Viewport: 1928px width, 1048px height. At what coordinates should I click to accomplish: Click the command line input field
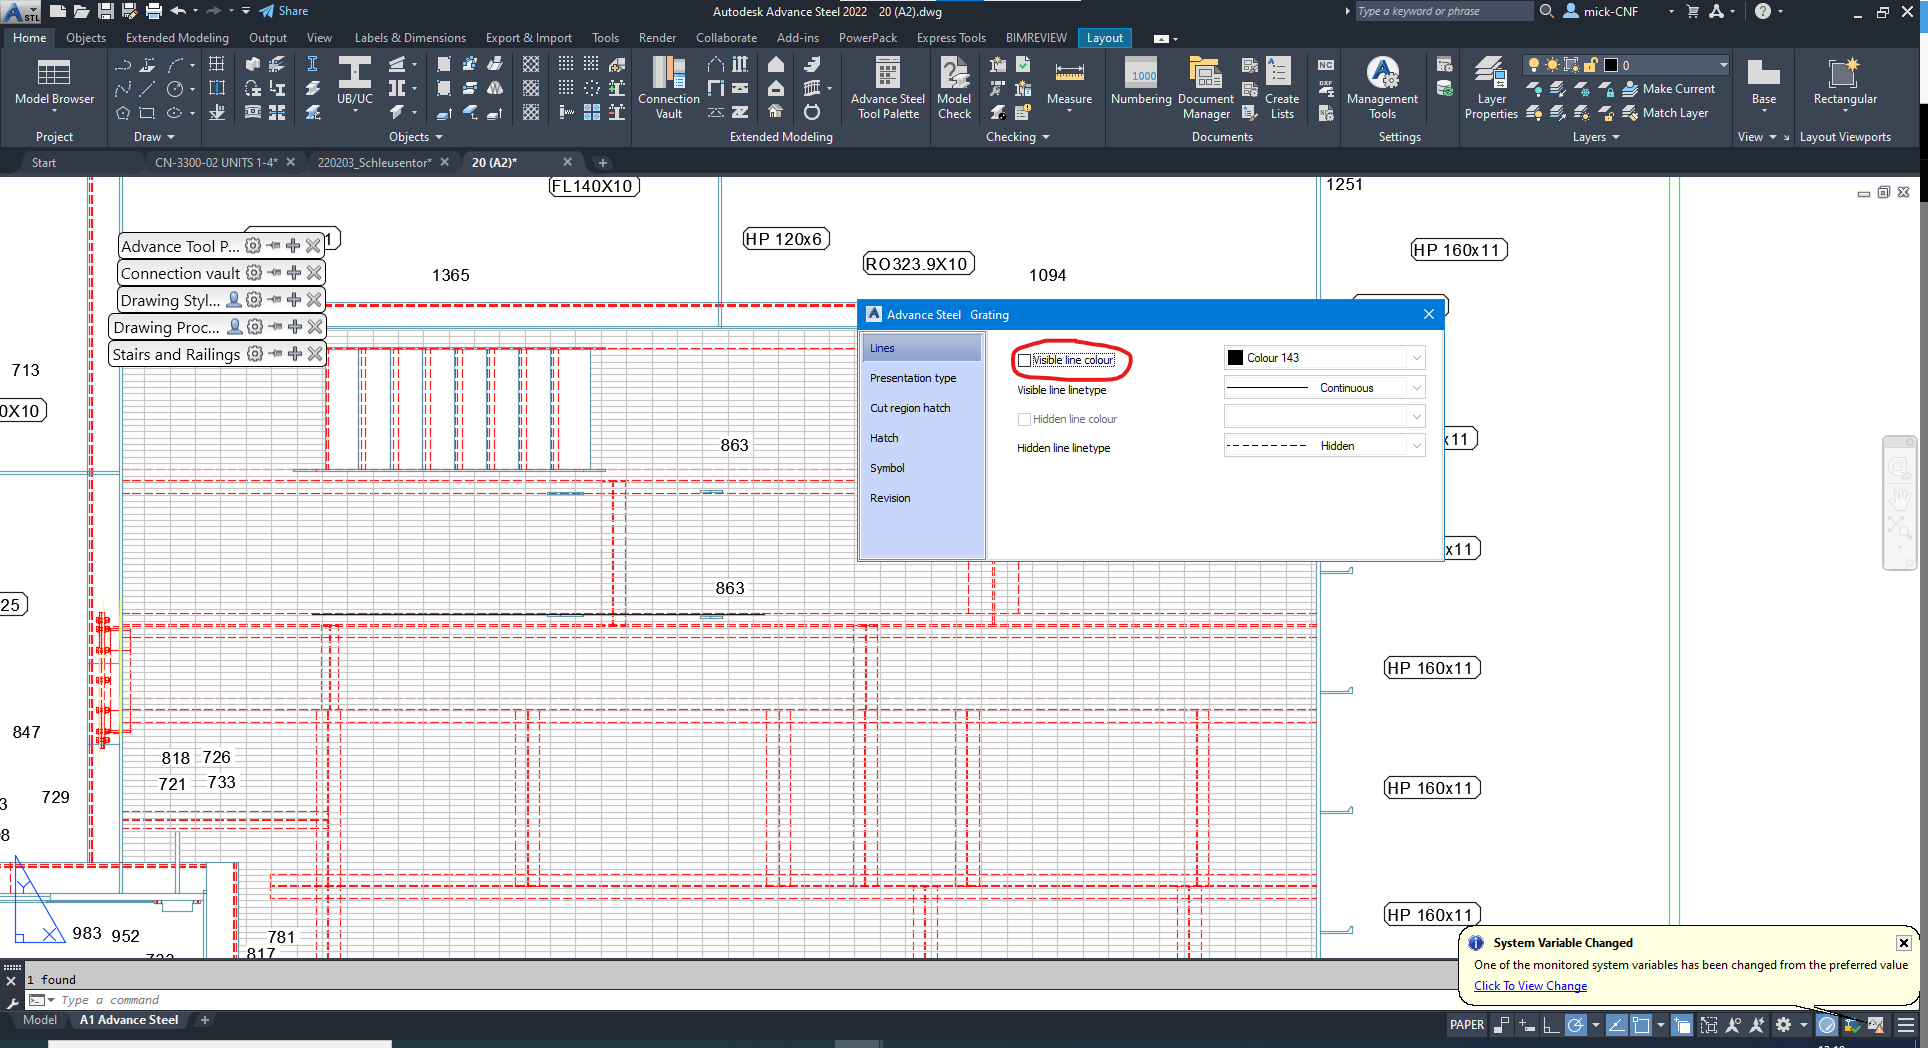pyautogui.click(x=740, y=1000)
